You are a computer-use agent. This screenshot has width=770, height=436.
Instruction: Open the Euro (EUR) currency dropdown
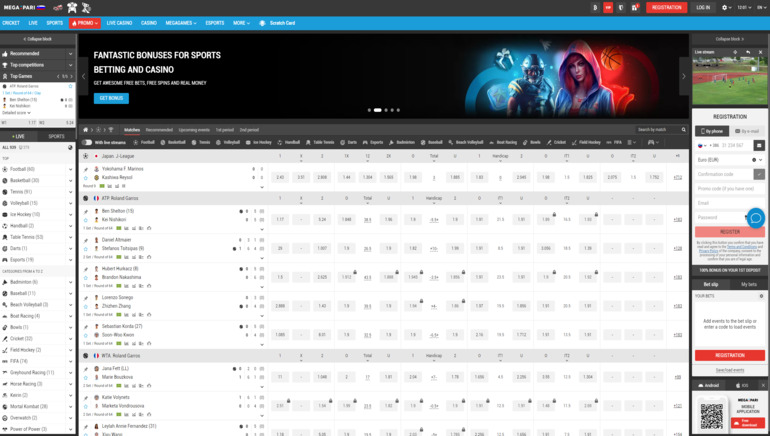click(x=730, y=160)
